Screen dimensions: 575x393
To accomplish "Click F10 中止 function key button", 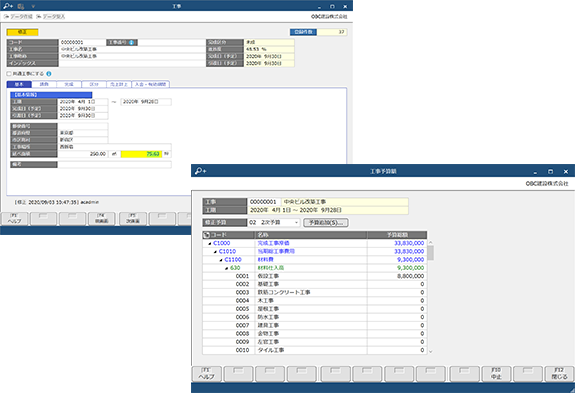I will tap(496, 374).
